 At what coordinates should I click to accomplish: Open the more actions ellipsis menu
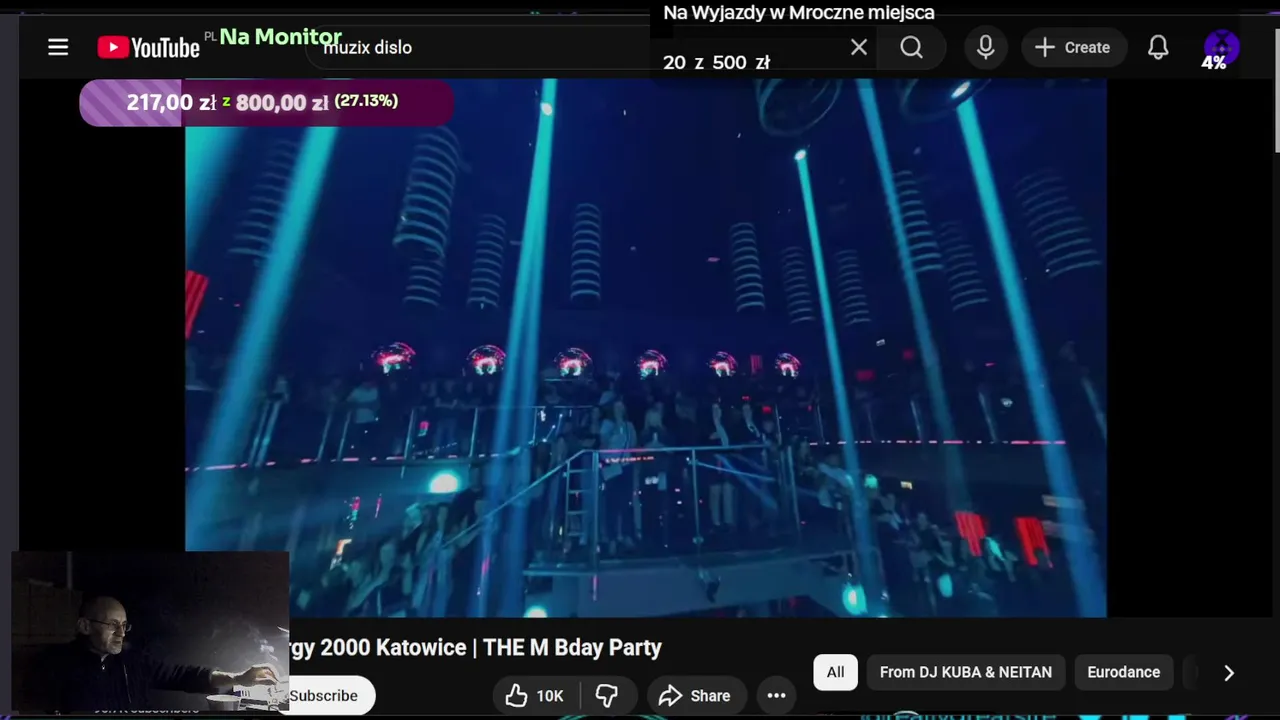click(776, 696)
